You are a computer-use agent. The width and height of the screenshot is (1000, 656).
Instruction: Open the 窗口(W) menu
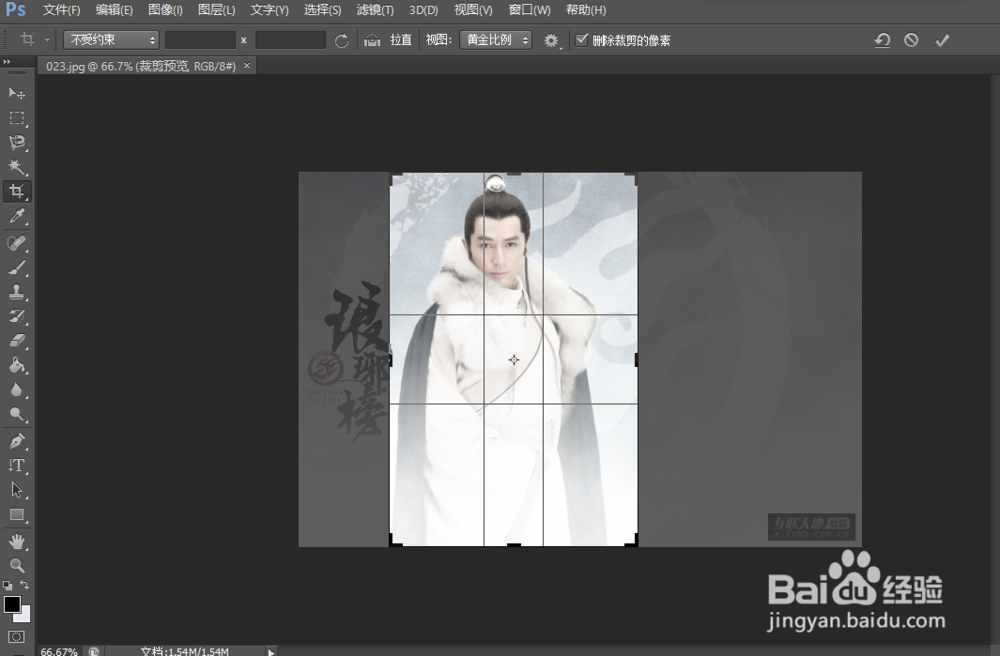(x=529, y=10)
